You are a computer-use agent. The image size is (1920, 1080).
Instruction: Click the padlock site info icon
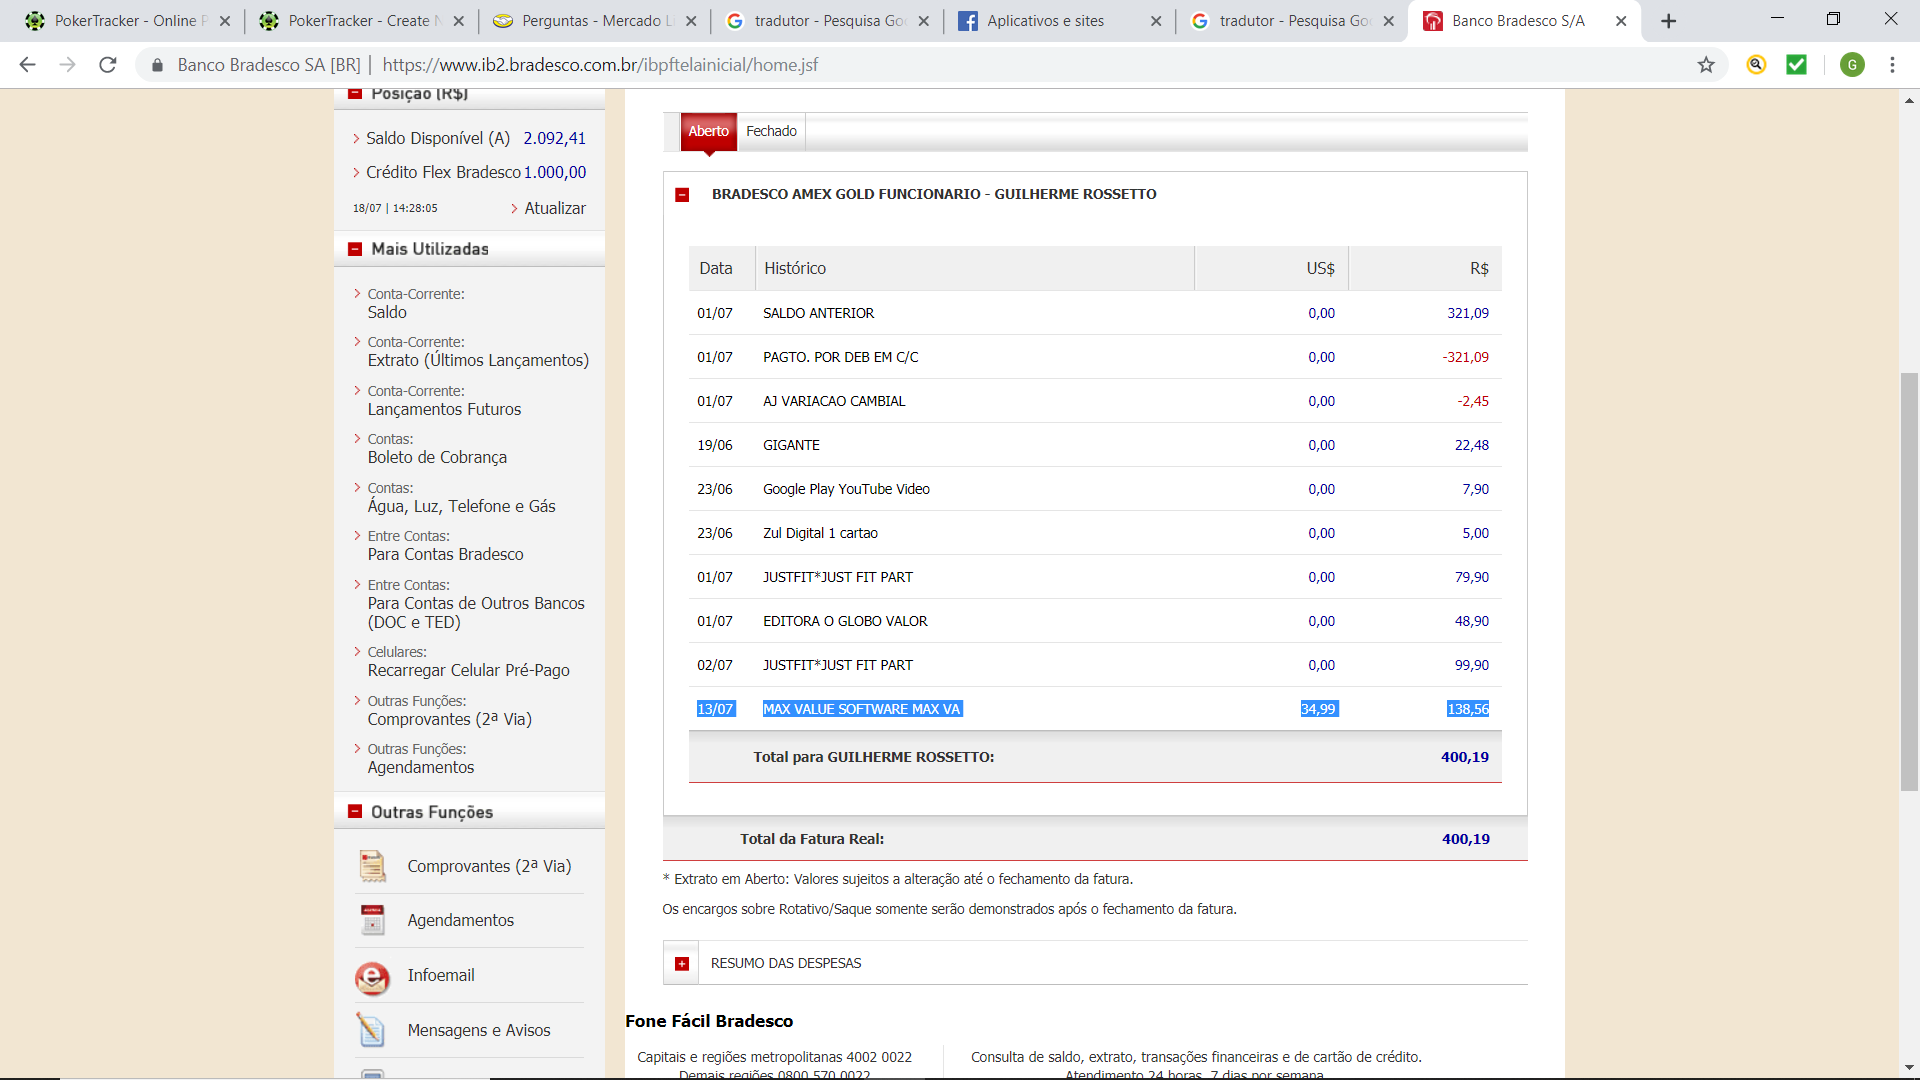(x=157, y=65)
